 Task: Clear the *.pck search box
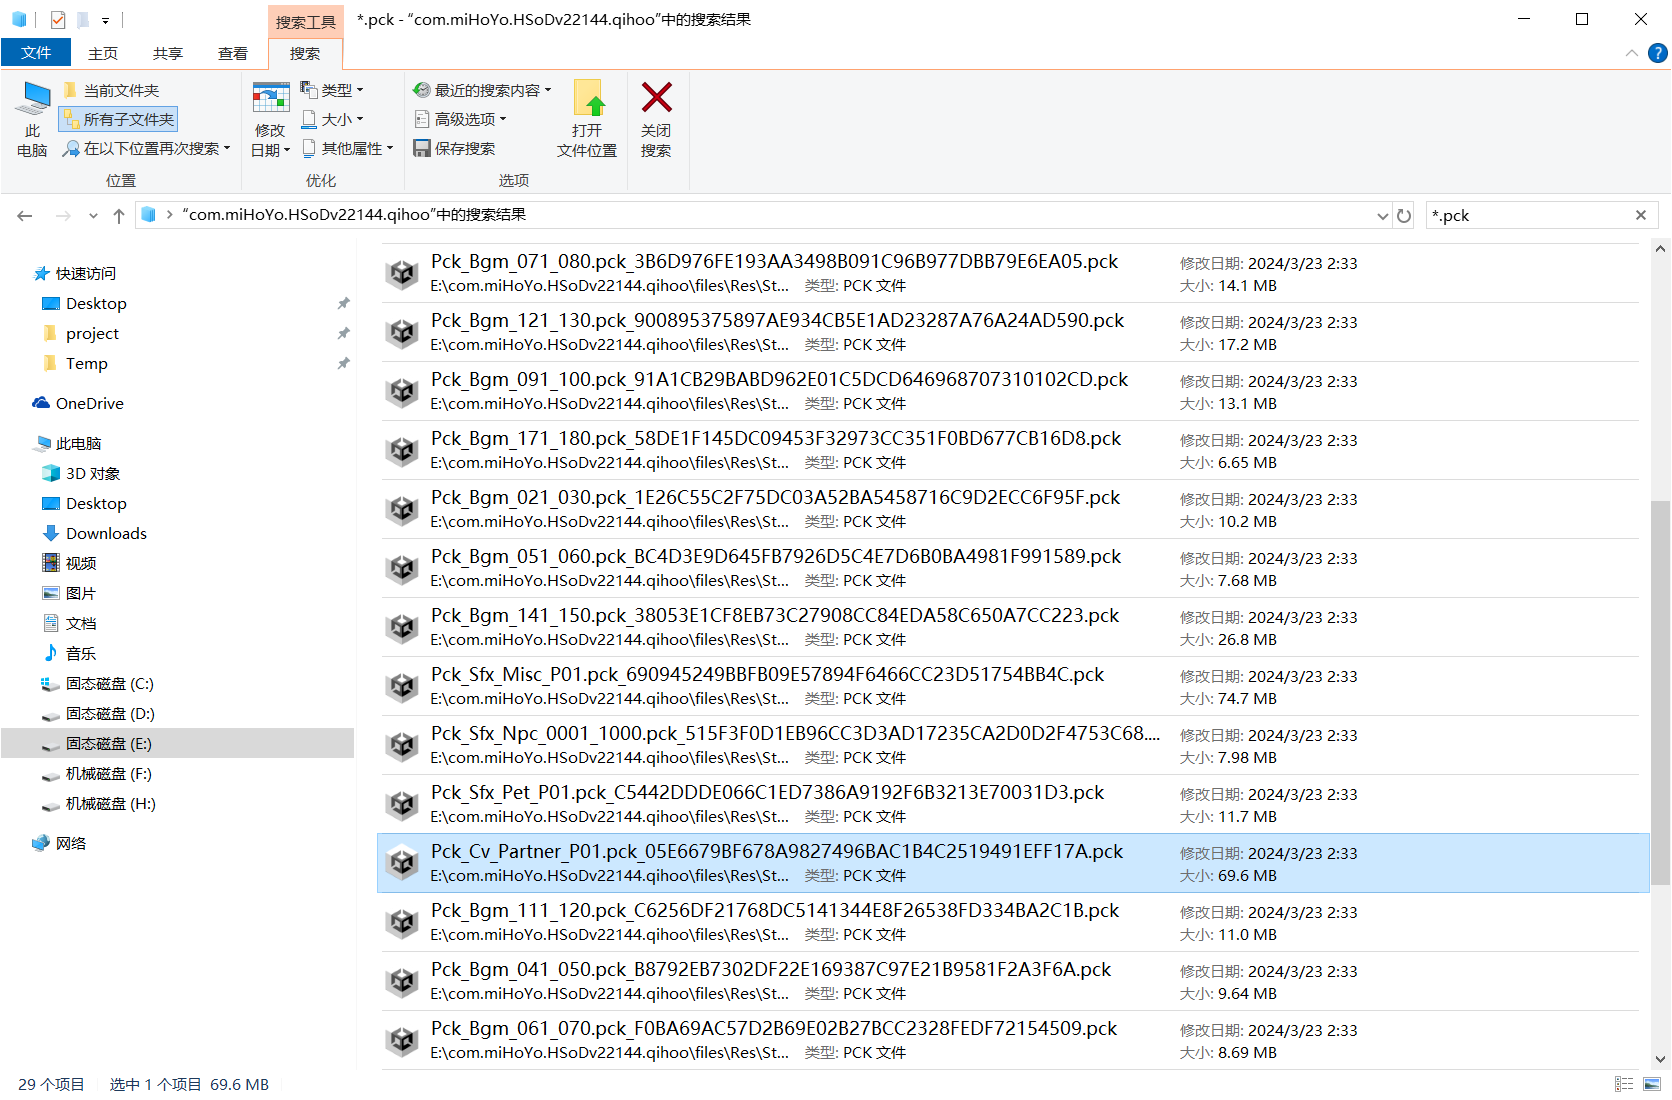pos(1640,215)
